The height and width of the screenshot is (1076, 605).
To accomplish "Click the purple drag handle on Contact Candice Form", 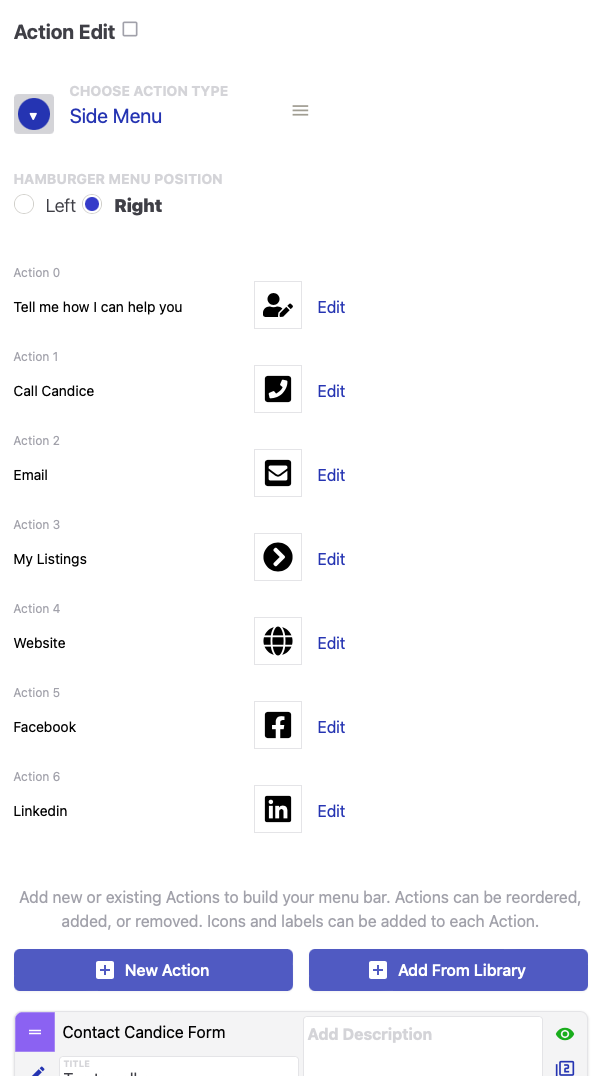I will pyautogui.click(x=35, y=1032).
